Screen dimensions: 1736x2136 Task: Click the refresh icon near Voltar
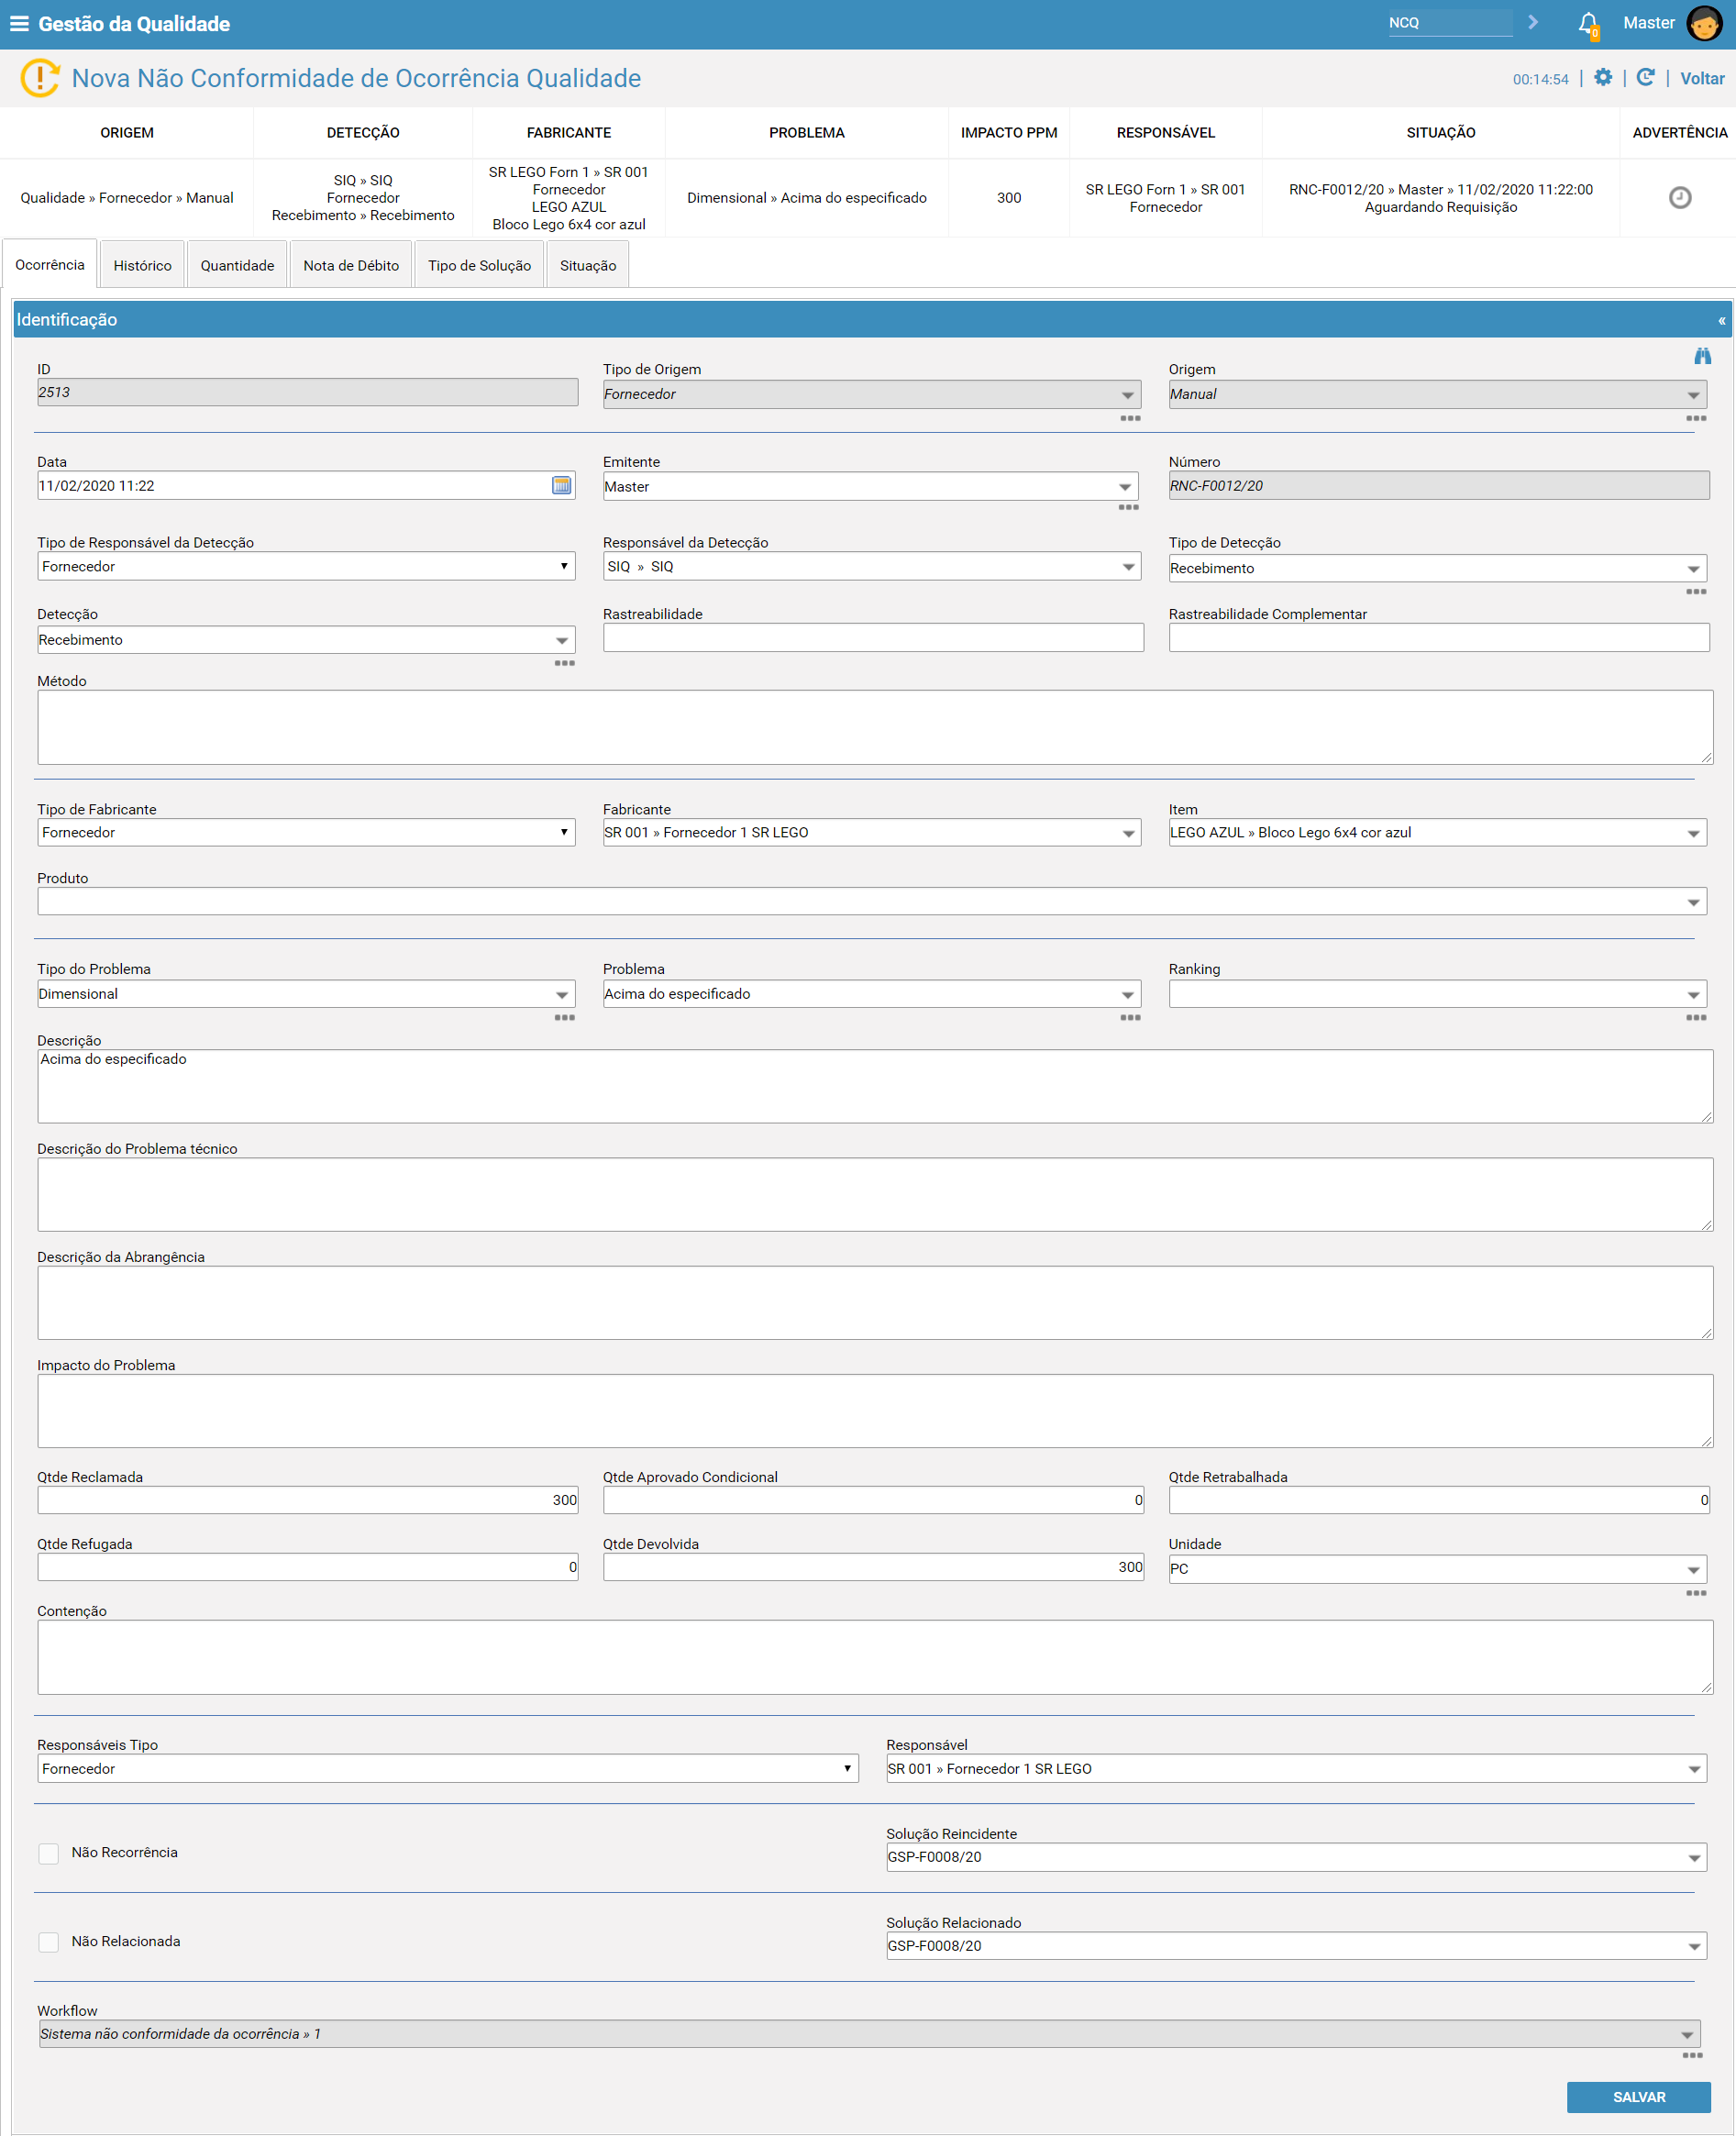point(1645,78)
